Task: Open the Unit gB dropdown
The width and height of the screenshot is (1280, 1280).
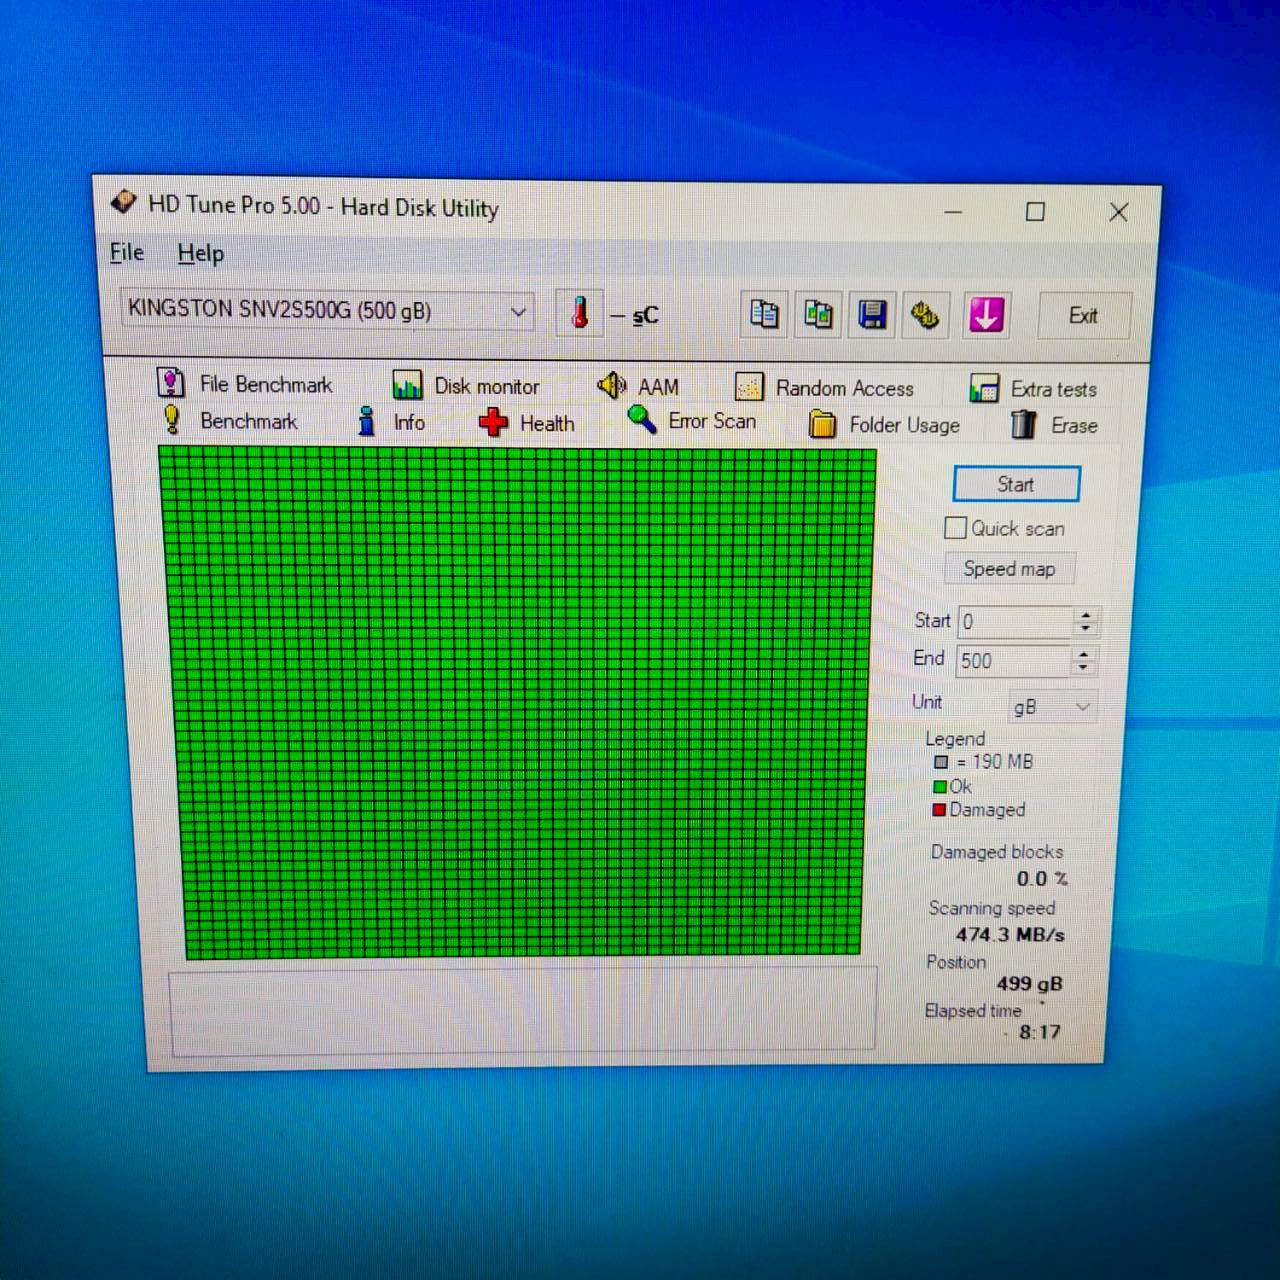Action: [1052, 707]
